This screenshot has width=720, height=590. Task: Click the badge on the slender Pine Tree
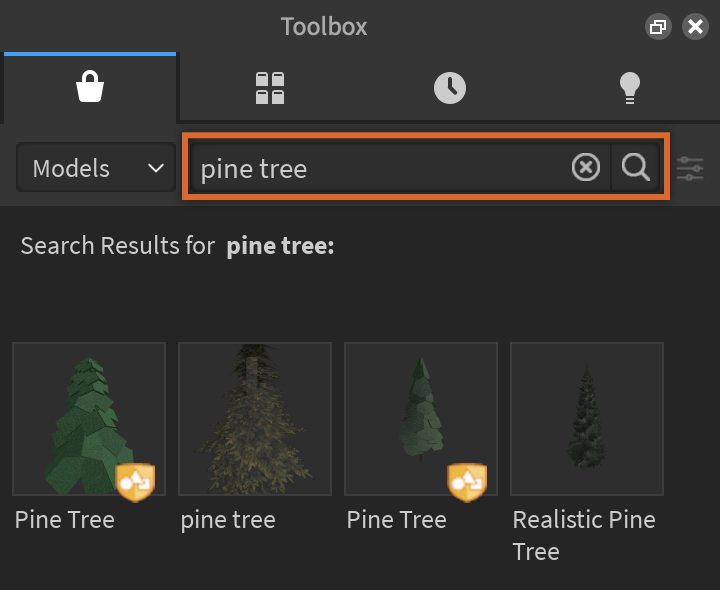466,482
